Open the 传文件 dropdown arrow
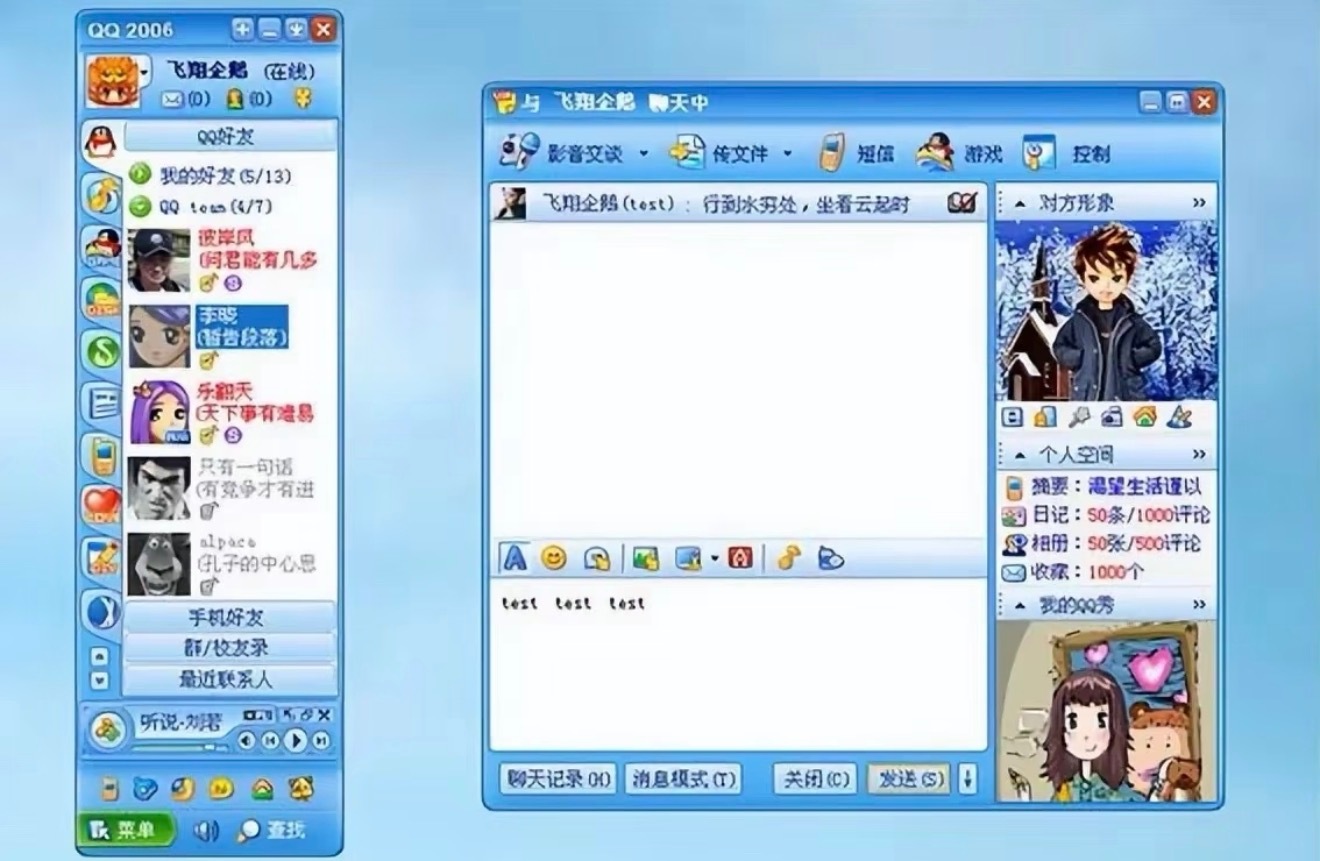The height and width of the screenshot is (861, 1320). (x=787, y=154)
